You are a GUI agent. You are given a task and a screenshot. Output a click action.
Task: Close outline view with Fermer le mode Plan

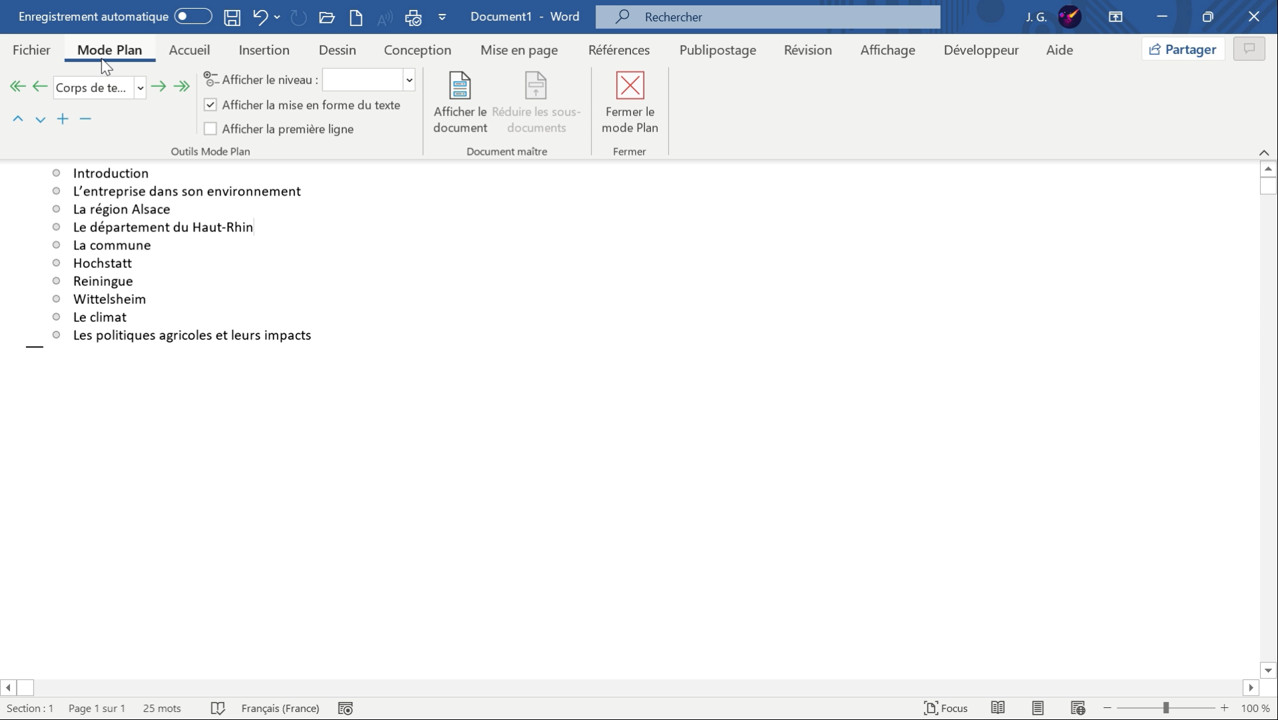point(630,103)
